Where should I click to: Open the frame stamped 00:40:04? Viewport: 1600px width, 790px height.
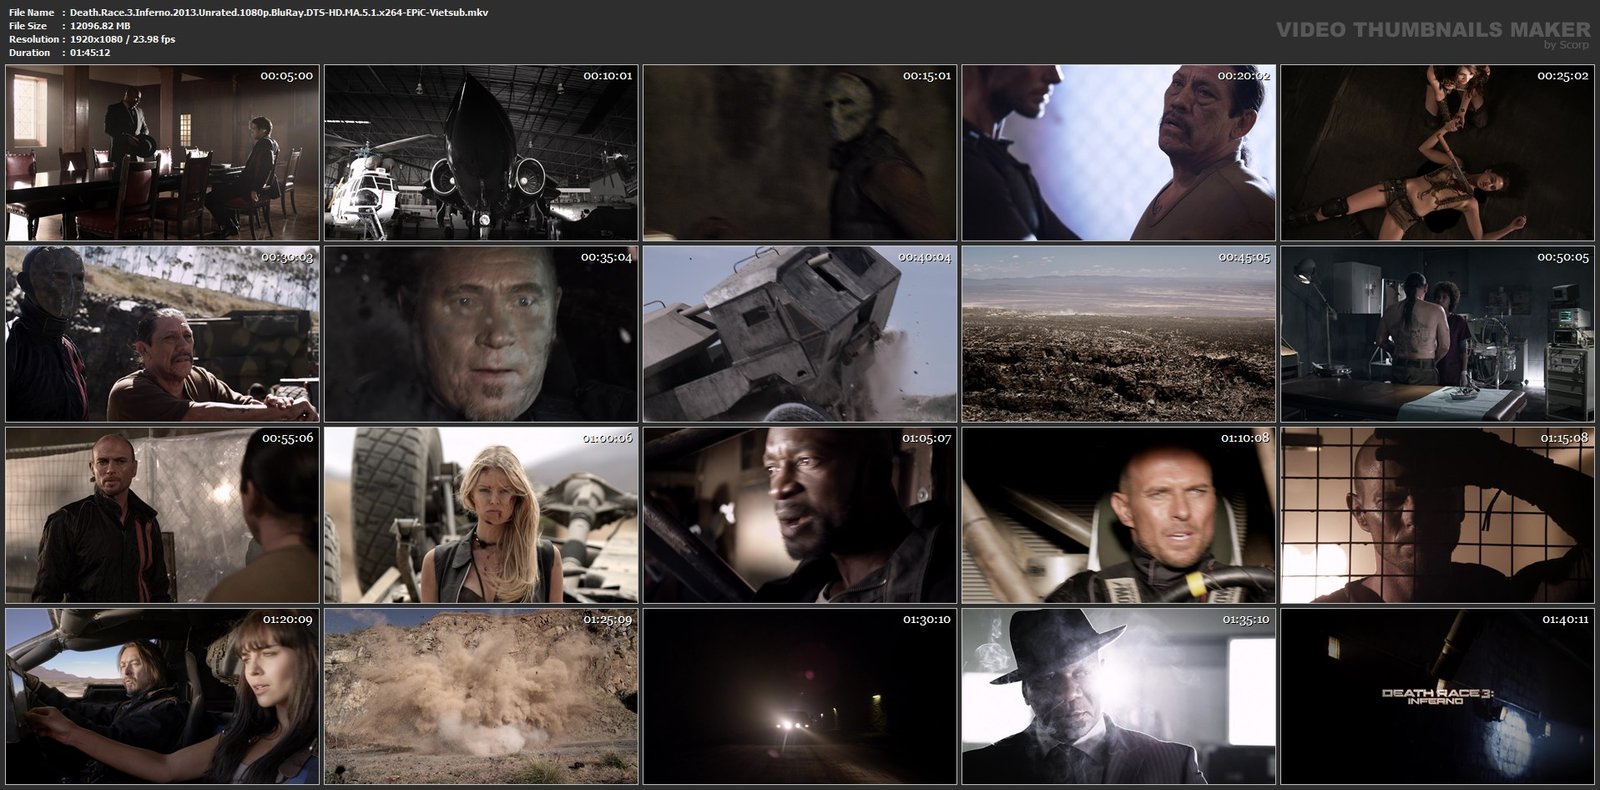click(x=800, y=334)
